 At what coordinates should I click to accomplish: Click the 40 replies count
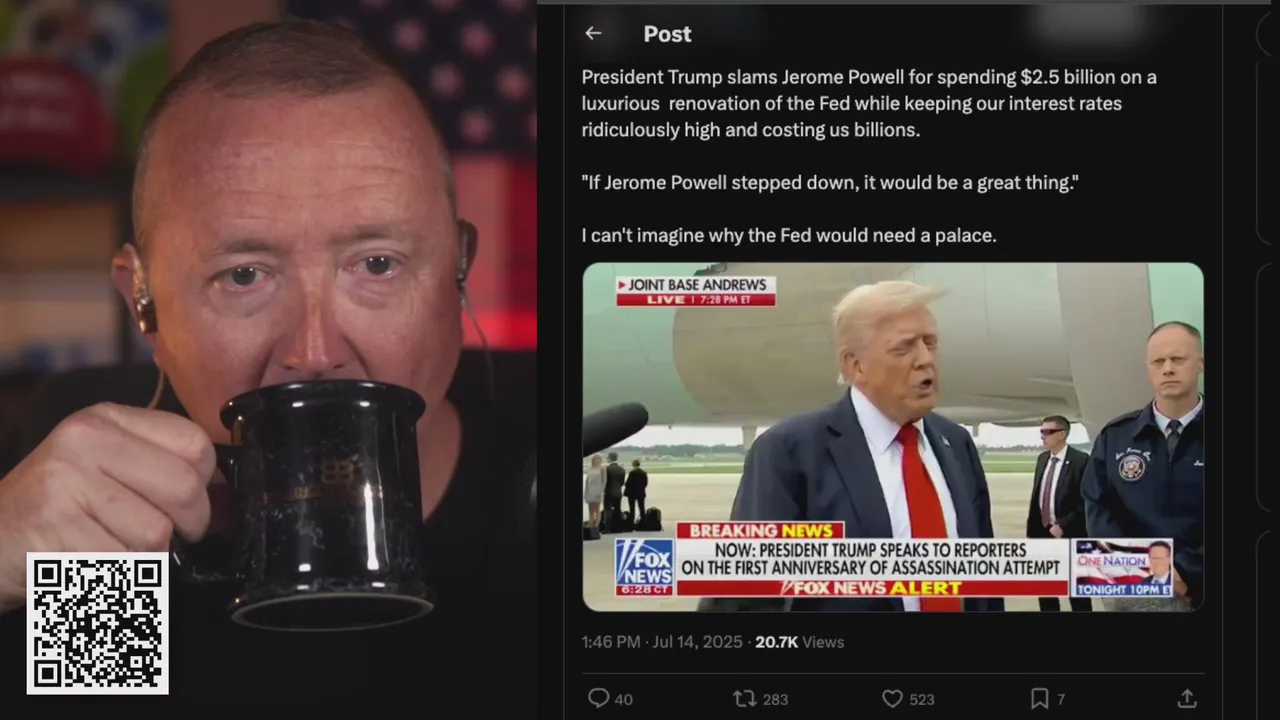(623, 699)
